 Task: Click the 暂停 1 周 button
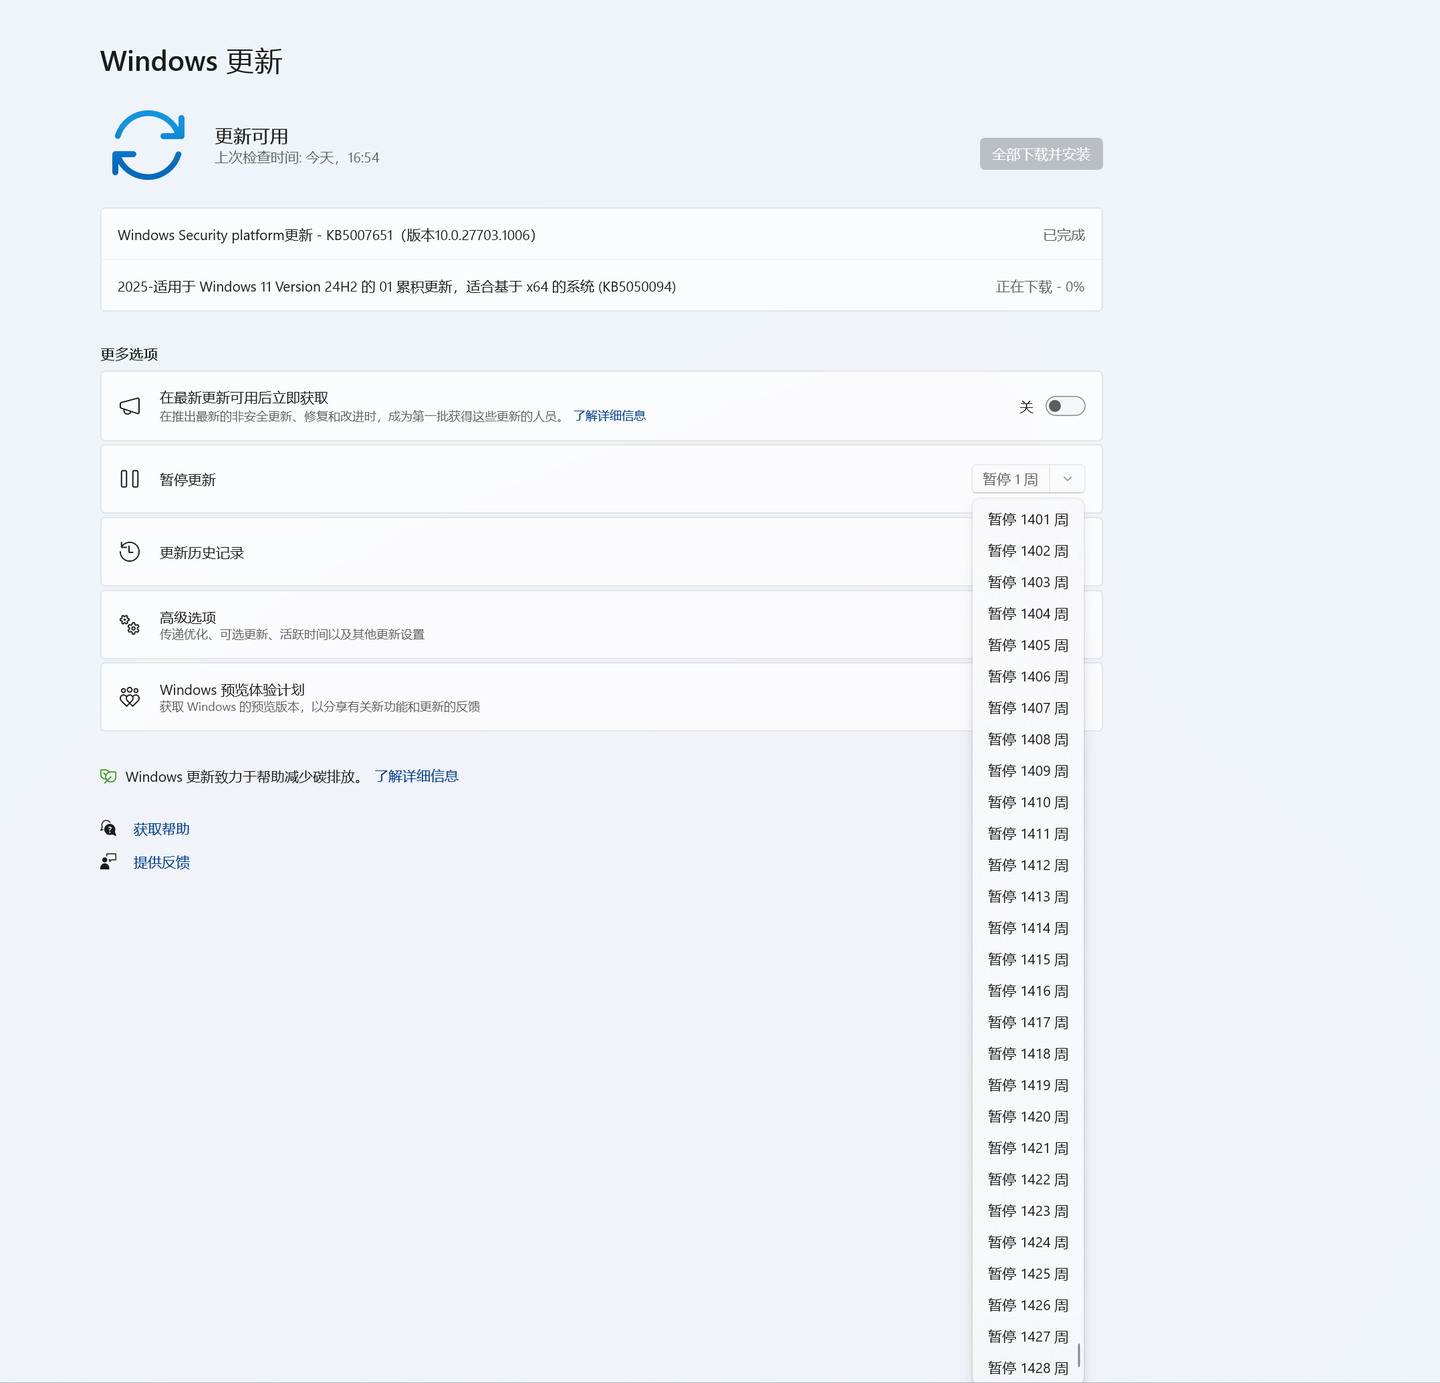coord(1011,479)
